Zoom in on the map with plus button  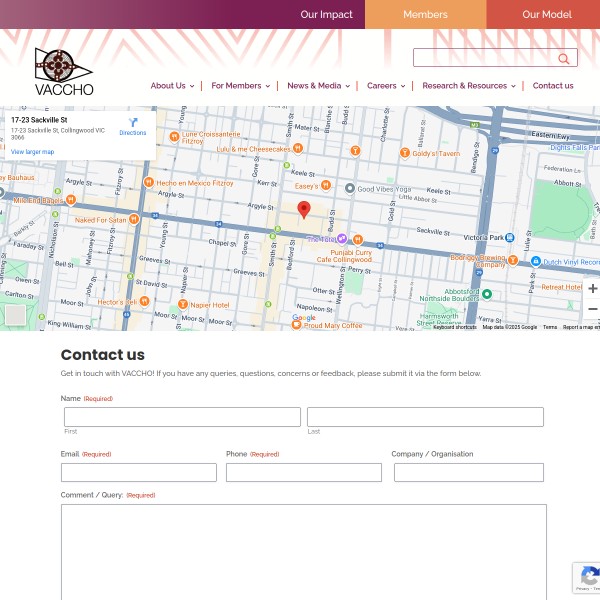pos(592,288)
